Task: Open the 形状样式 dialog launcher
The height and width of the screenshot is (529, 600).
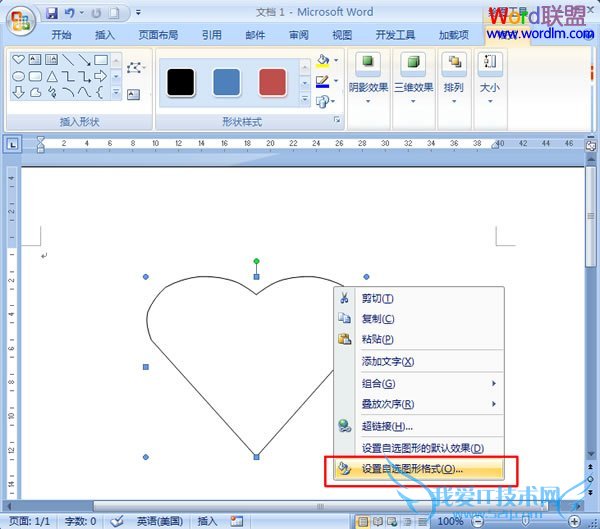Action: point(337,120)
